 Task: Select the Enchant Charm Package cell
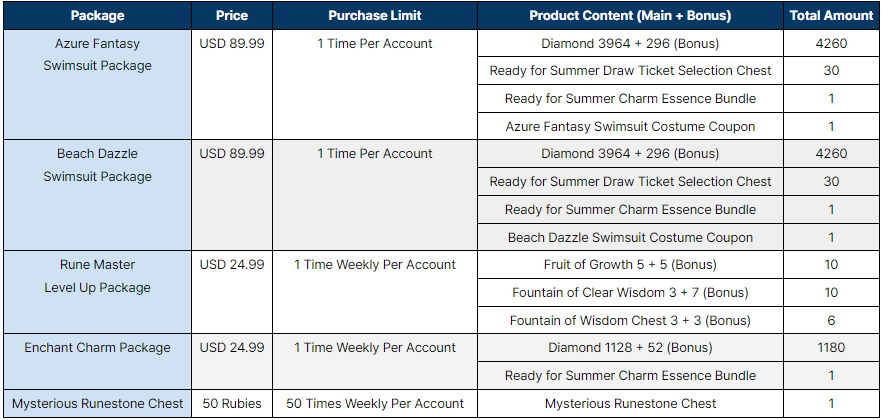tap(97, 361)
